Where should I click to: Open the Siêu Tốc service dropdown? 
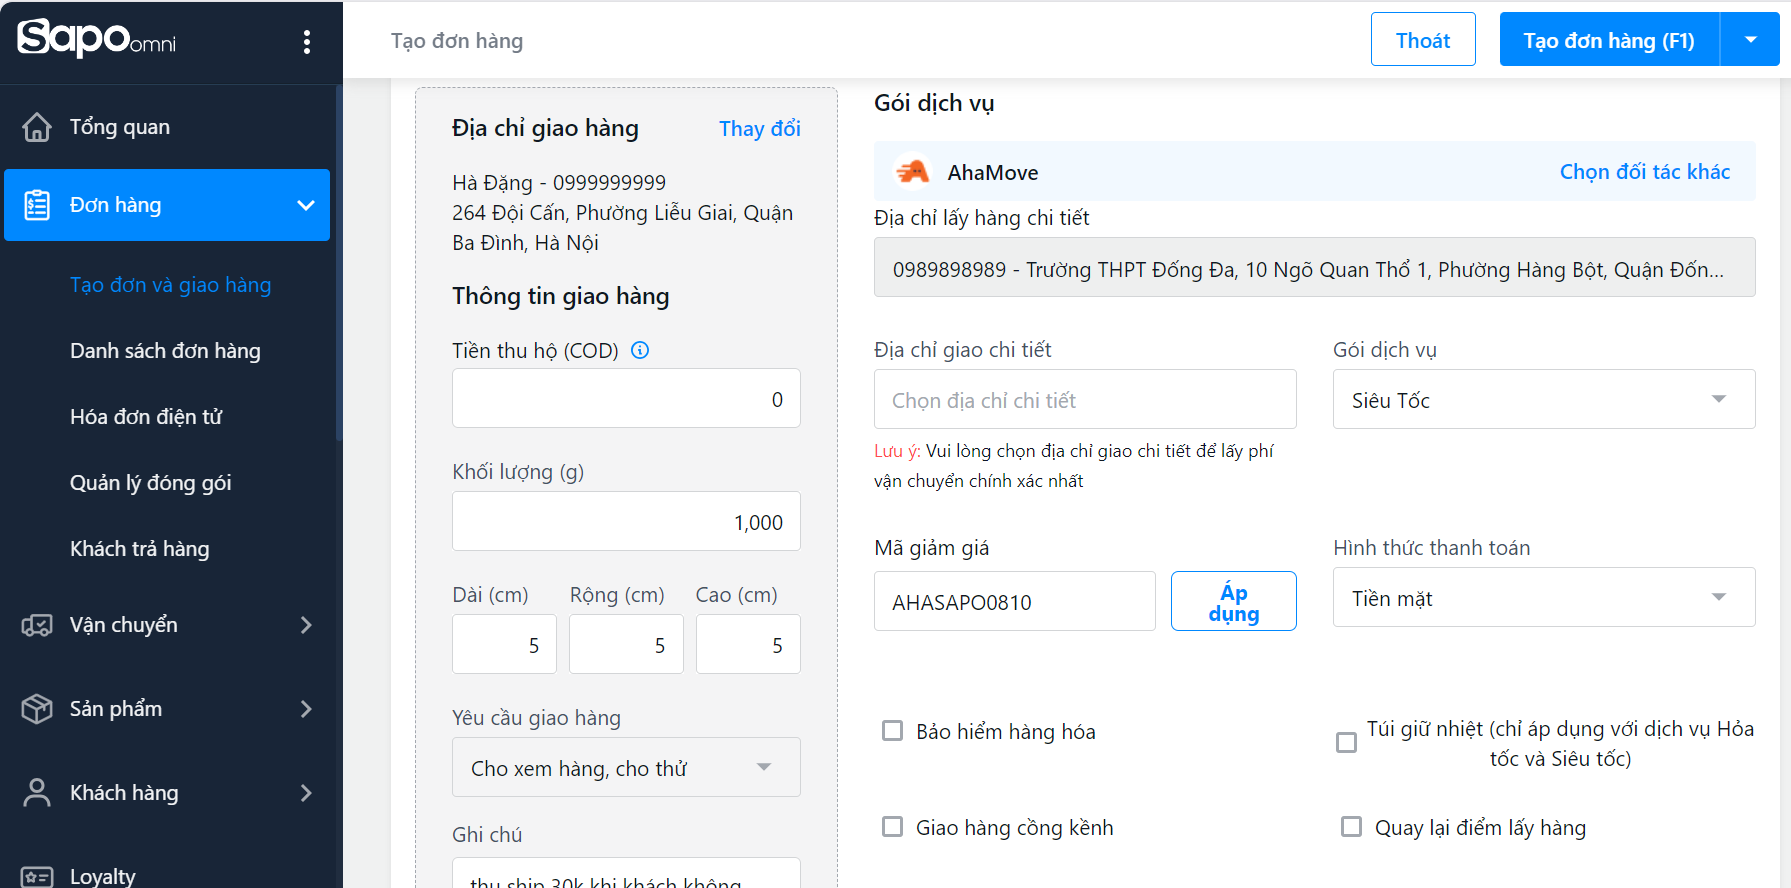coord(1544,399)
